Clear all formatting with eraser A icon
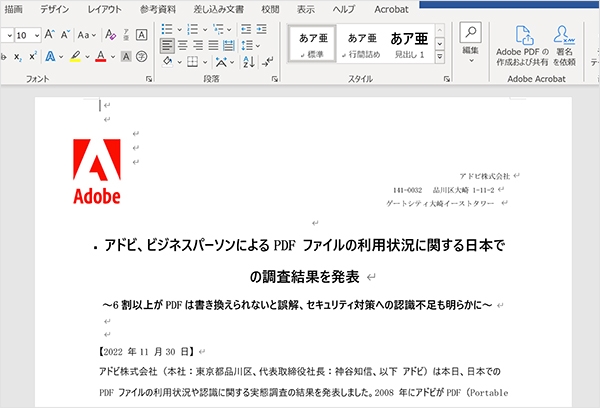This screenshot has height=408, width=600. 111,35
